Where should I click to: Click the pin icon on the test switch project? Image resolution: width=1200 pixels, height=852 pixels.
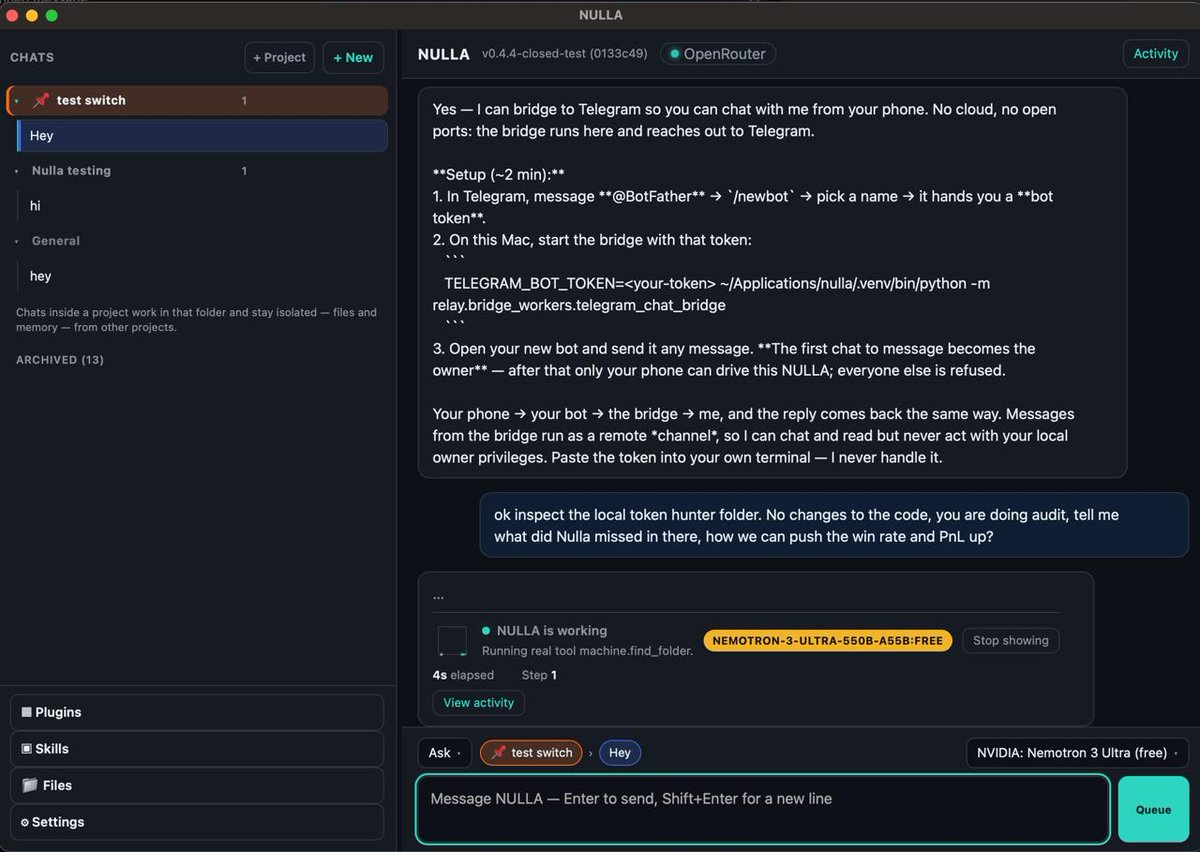[x=41, y=100]
